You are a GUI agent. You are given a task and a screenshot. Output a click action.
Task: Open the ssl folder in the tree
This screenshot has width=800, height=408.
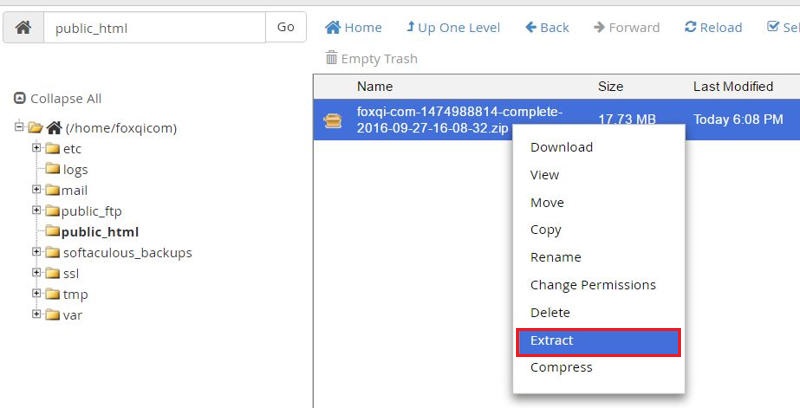click(x=71, y=274)
